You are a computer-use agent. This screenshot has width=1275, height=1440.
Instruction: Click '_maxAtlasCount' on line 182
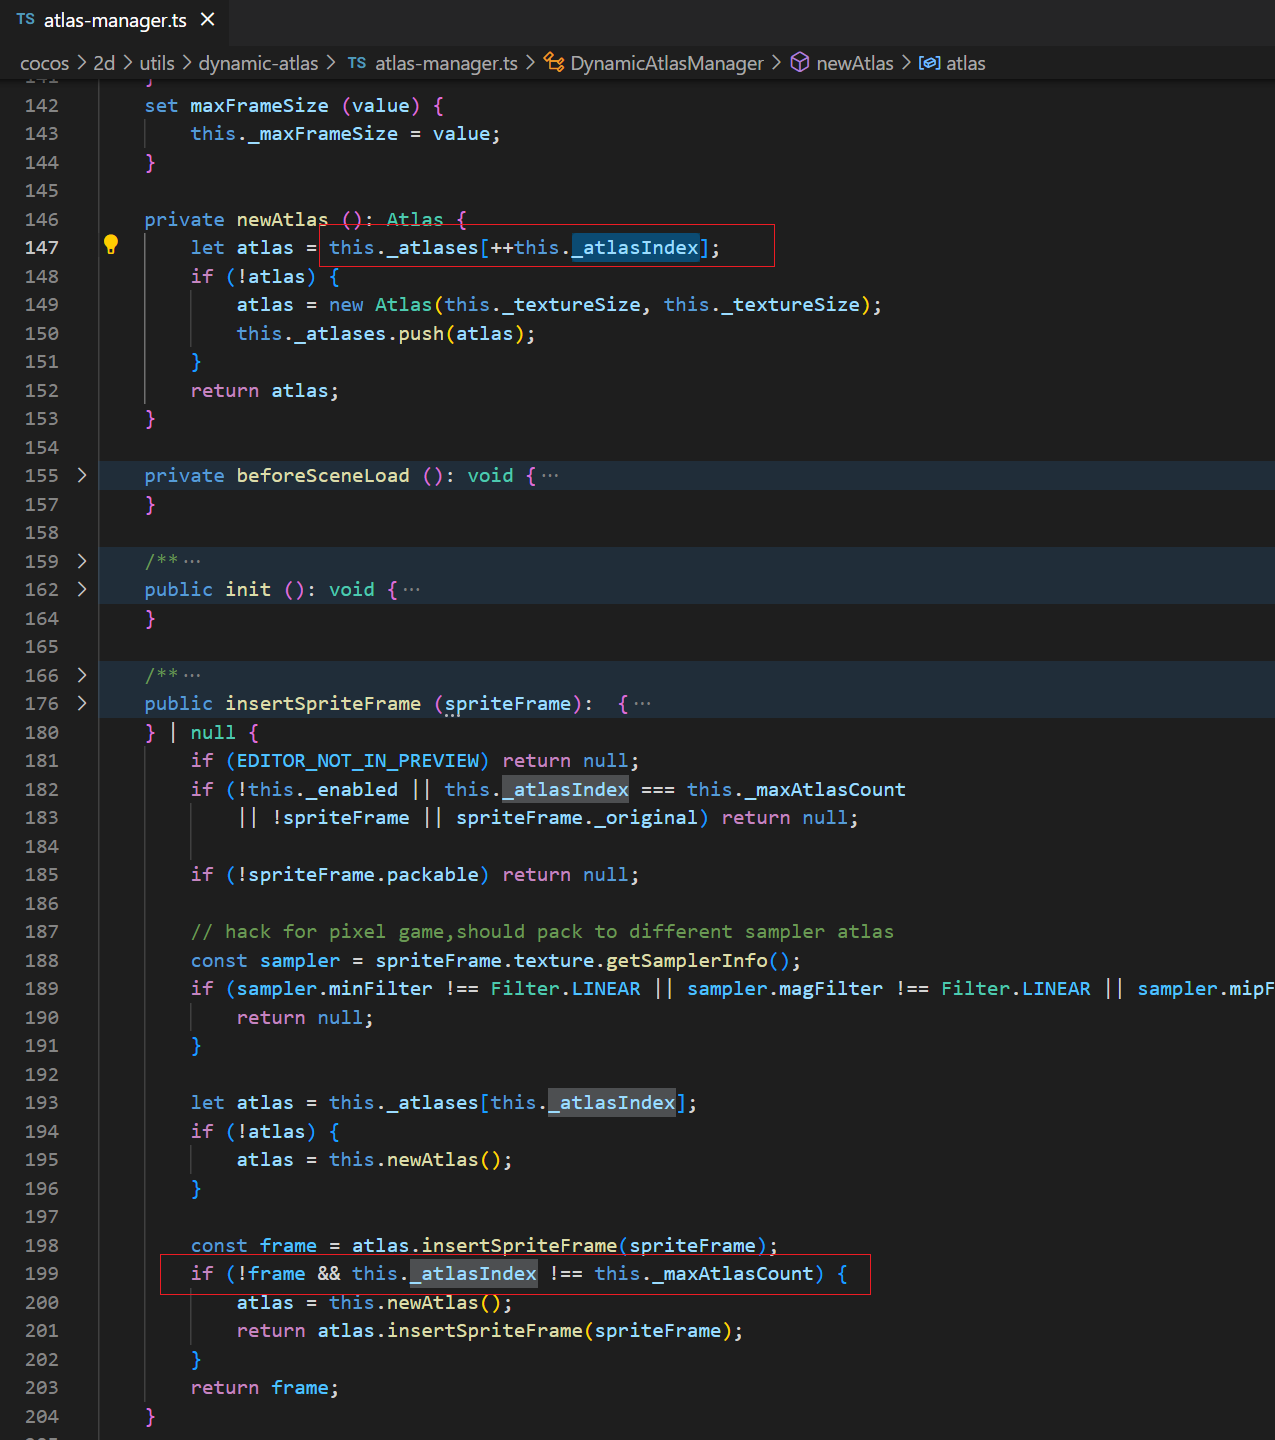point(825,789)
